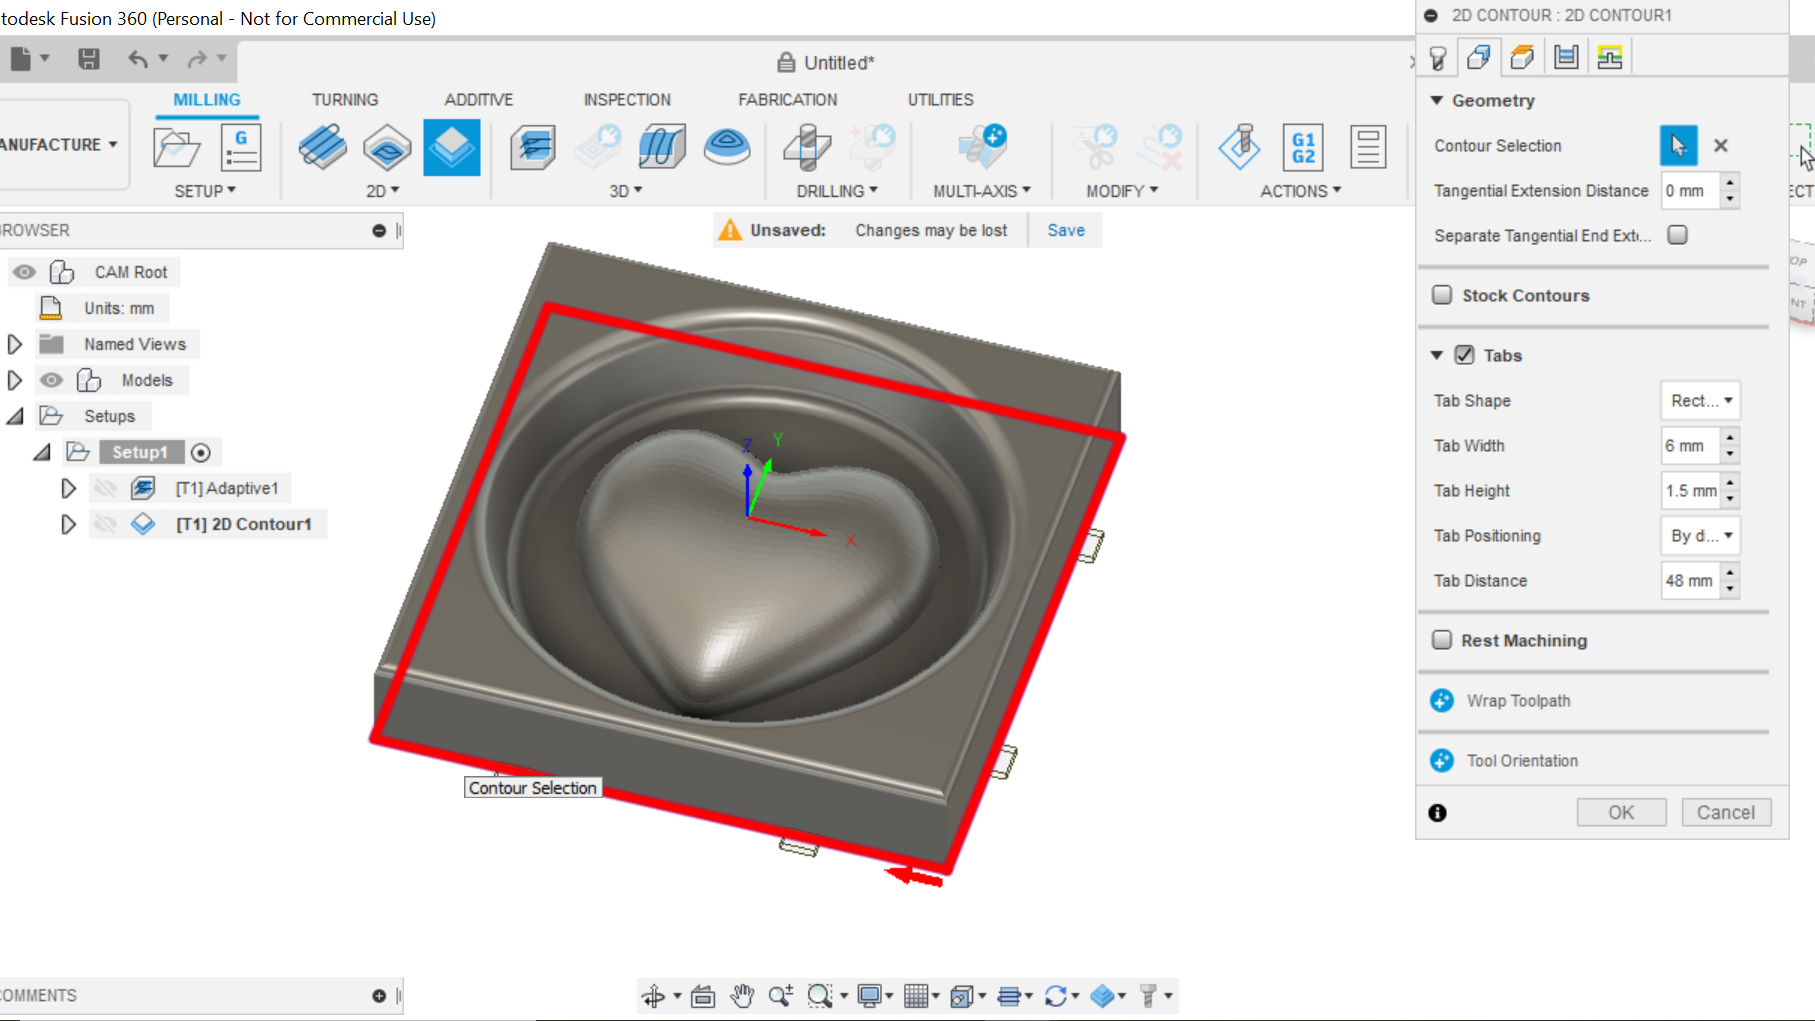Open the New Setup folder icon

[x=176, y=148]
